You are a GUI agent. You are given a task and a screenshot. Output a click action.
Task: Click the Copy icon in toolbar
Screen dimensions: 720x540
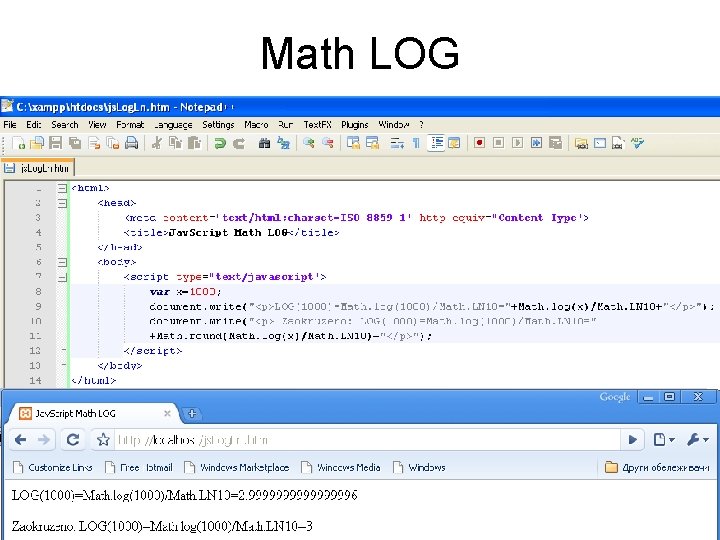click(175, 143)
